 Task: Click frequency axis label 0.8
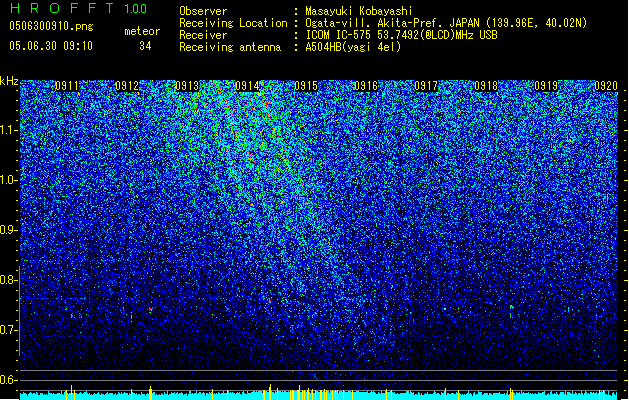click(8, 280)
